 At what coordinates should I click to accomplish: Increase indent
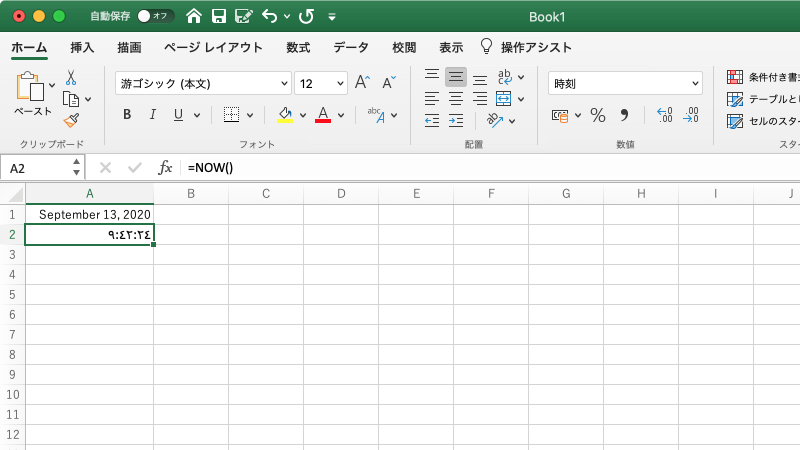pos(456,120)
